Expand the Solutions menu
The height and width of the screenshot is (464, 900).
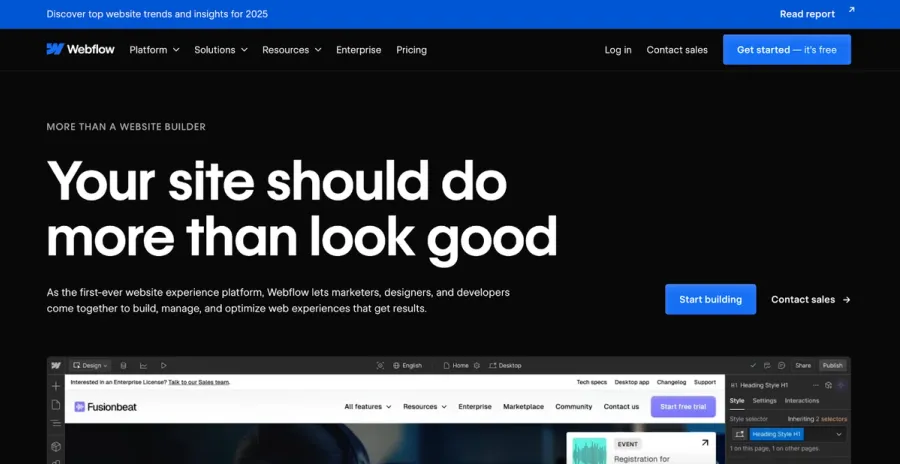[x=221, y=50]
